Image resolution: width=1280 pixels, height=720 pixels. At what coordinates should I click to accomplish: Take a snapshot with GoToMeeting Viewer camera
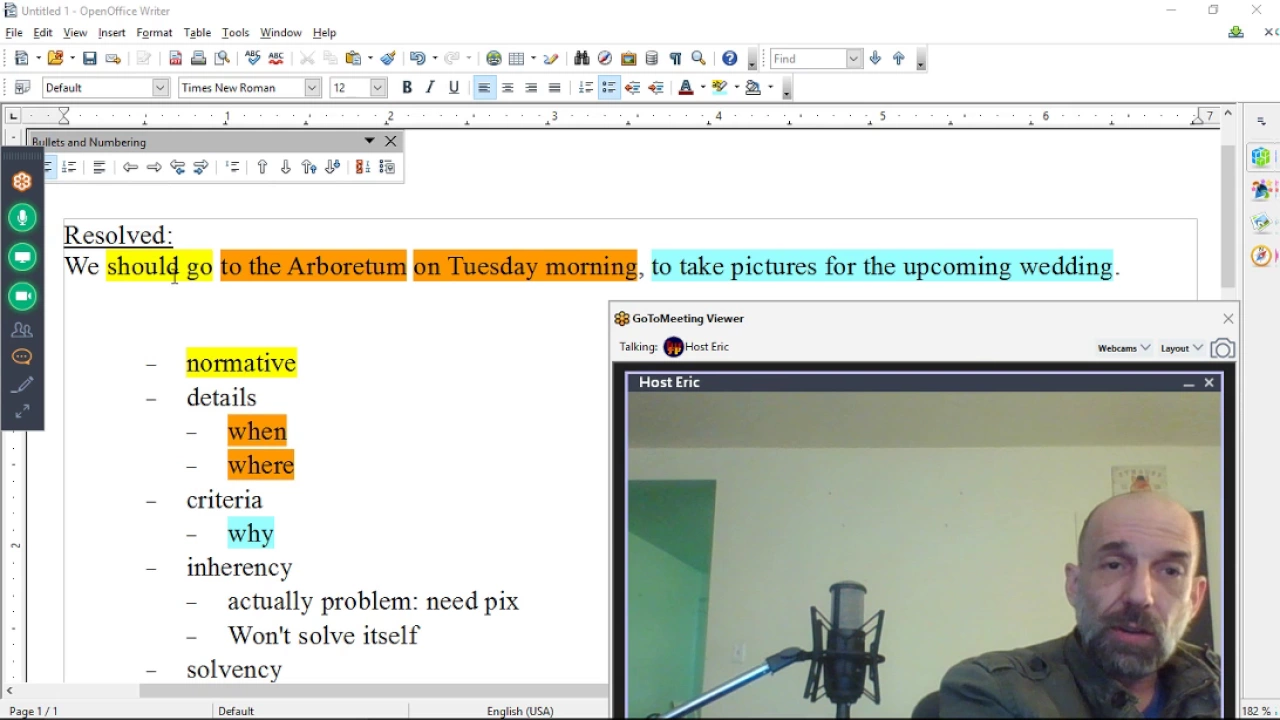[1222, 348]
